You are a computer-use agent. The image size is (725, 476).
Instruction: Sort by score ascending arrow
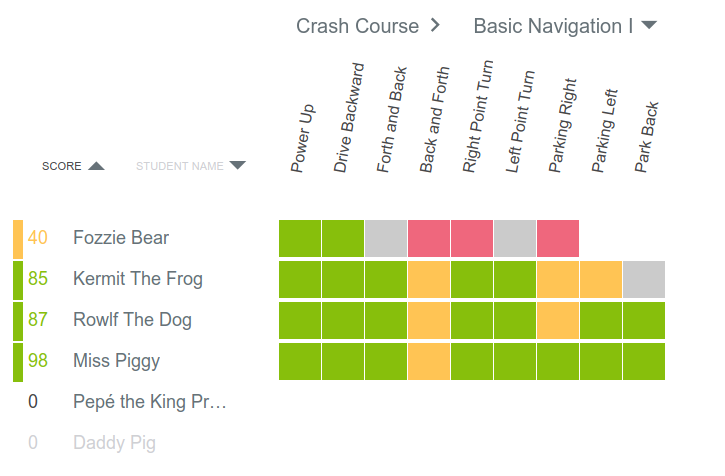click(x=96, y=166)
